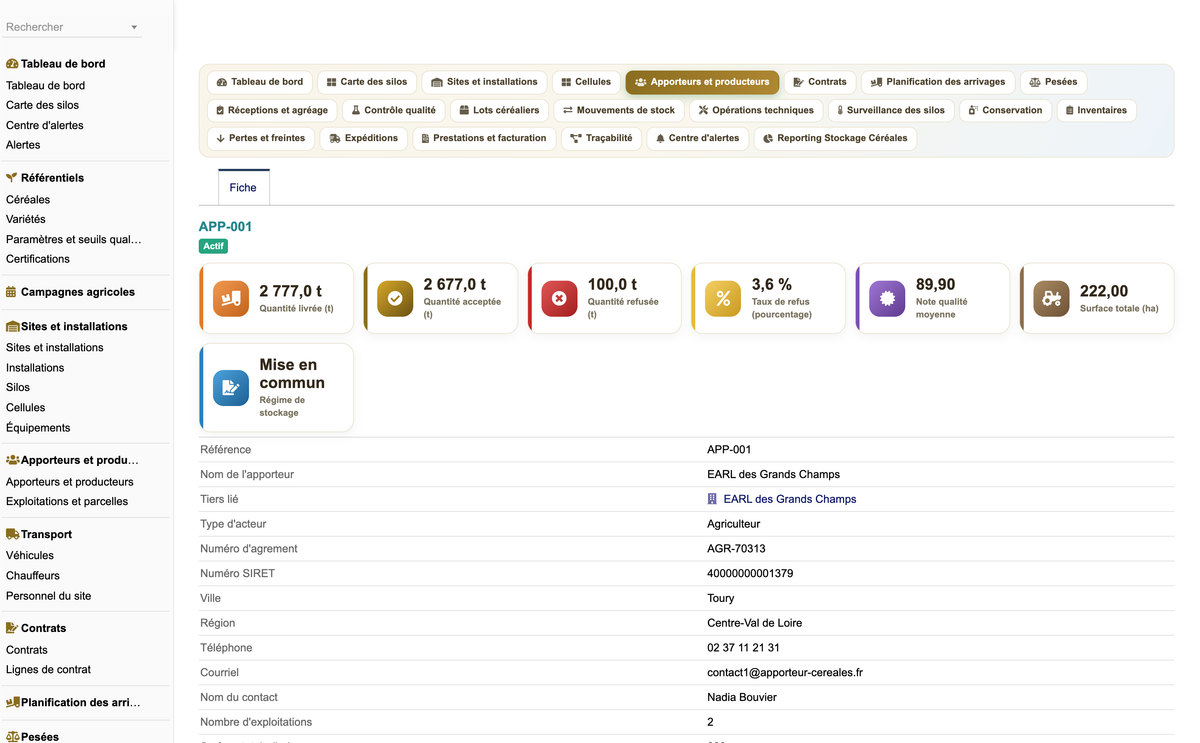Open Prestations et facturation nav button

(484, 138)
